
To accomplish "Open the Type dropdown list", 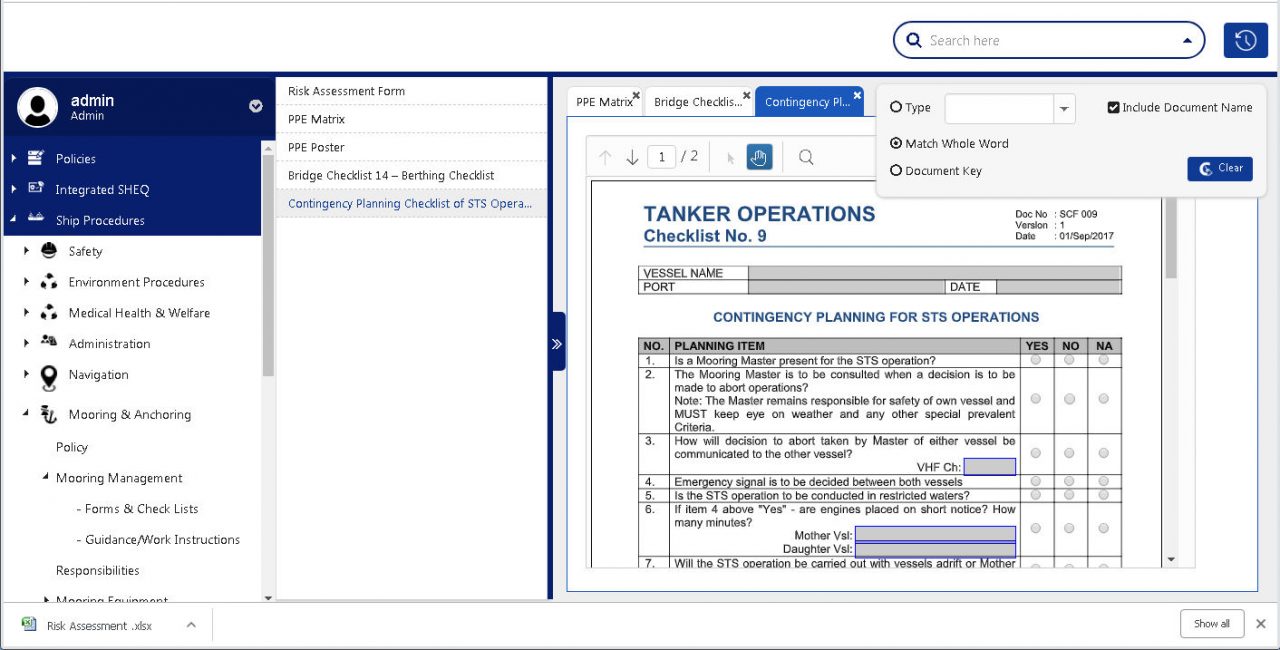I will tap(1064, 109).
